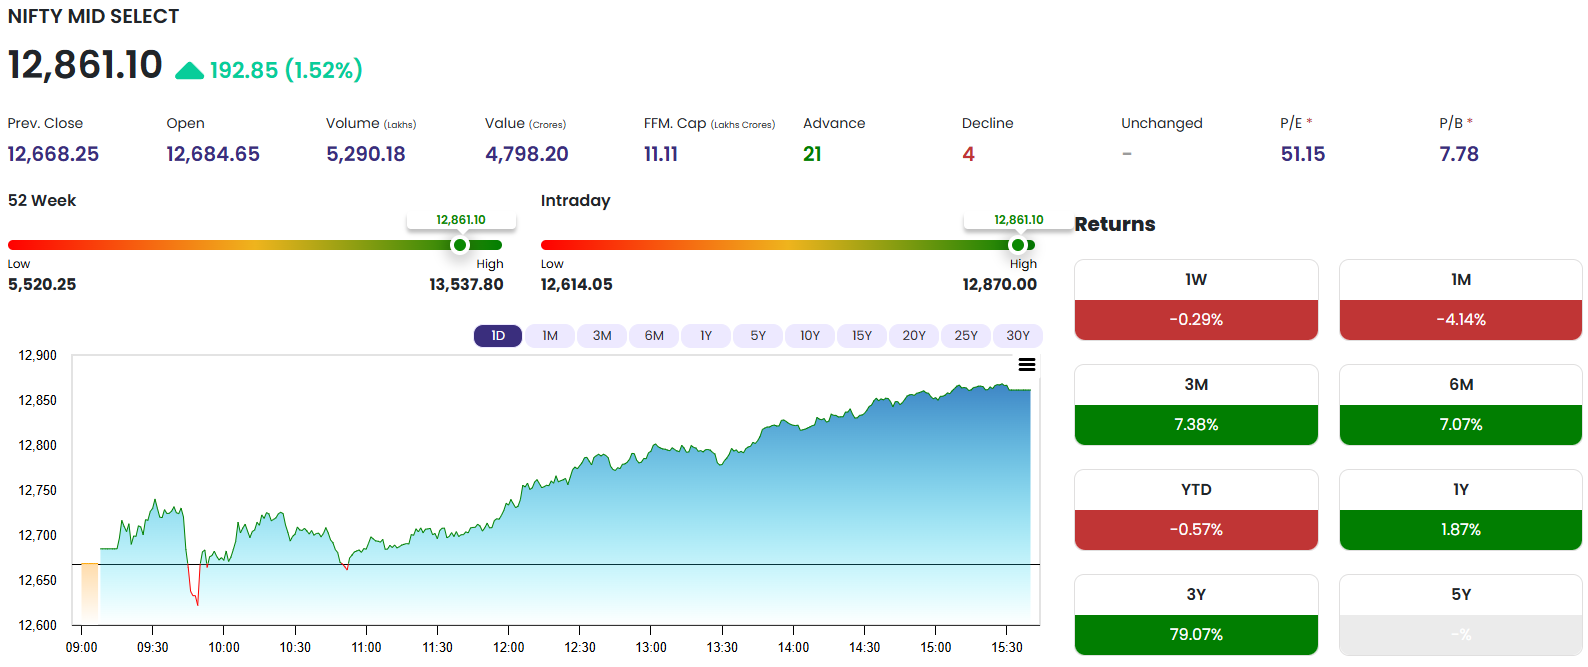Switch chart to 3M range

[602, 336]
